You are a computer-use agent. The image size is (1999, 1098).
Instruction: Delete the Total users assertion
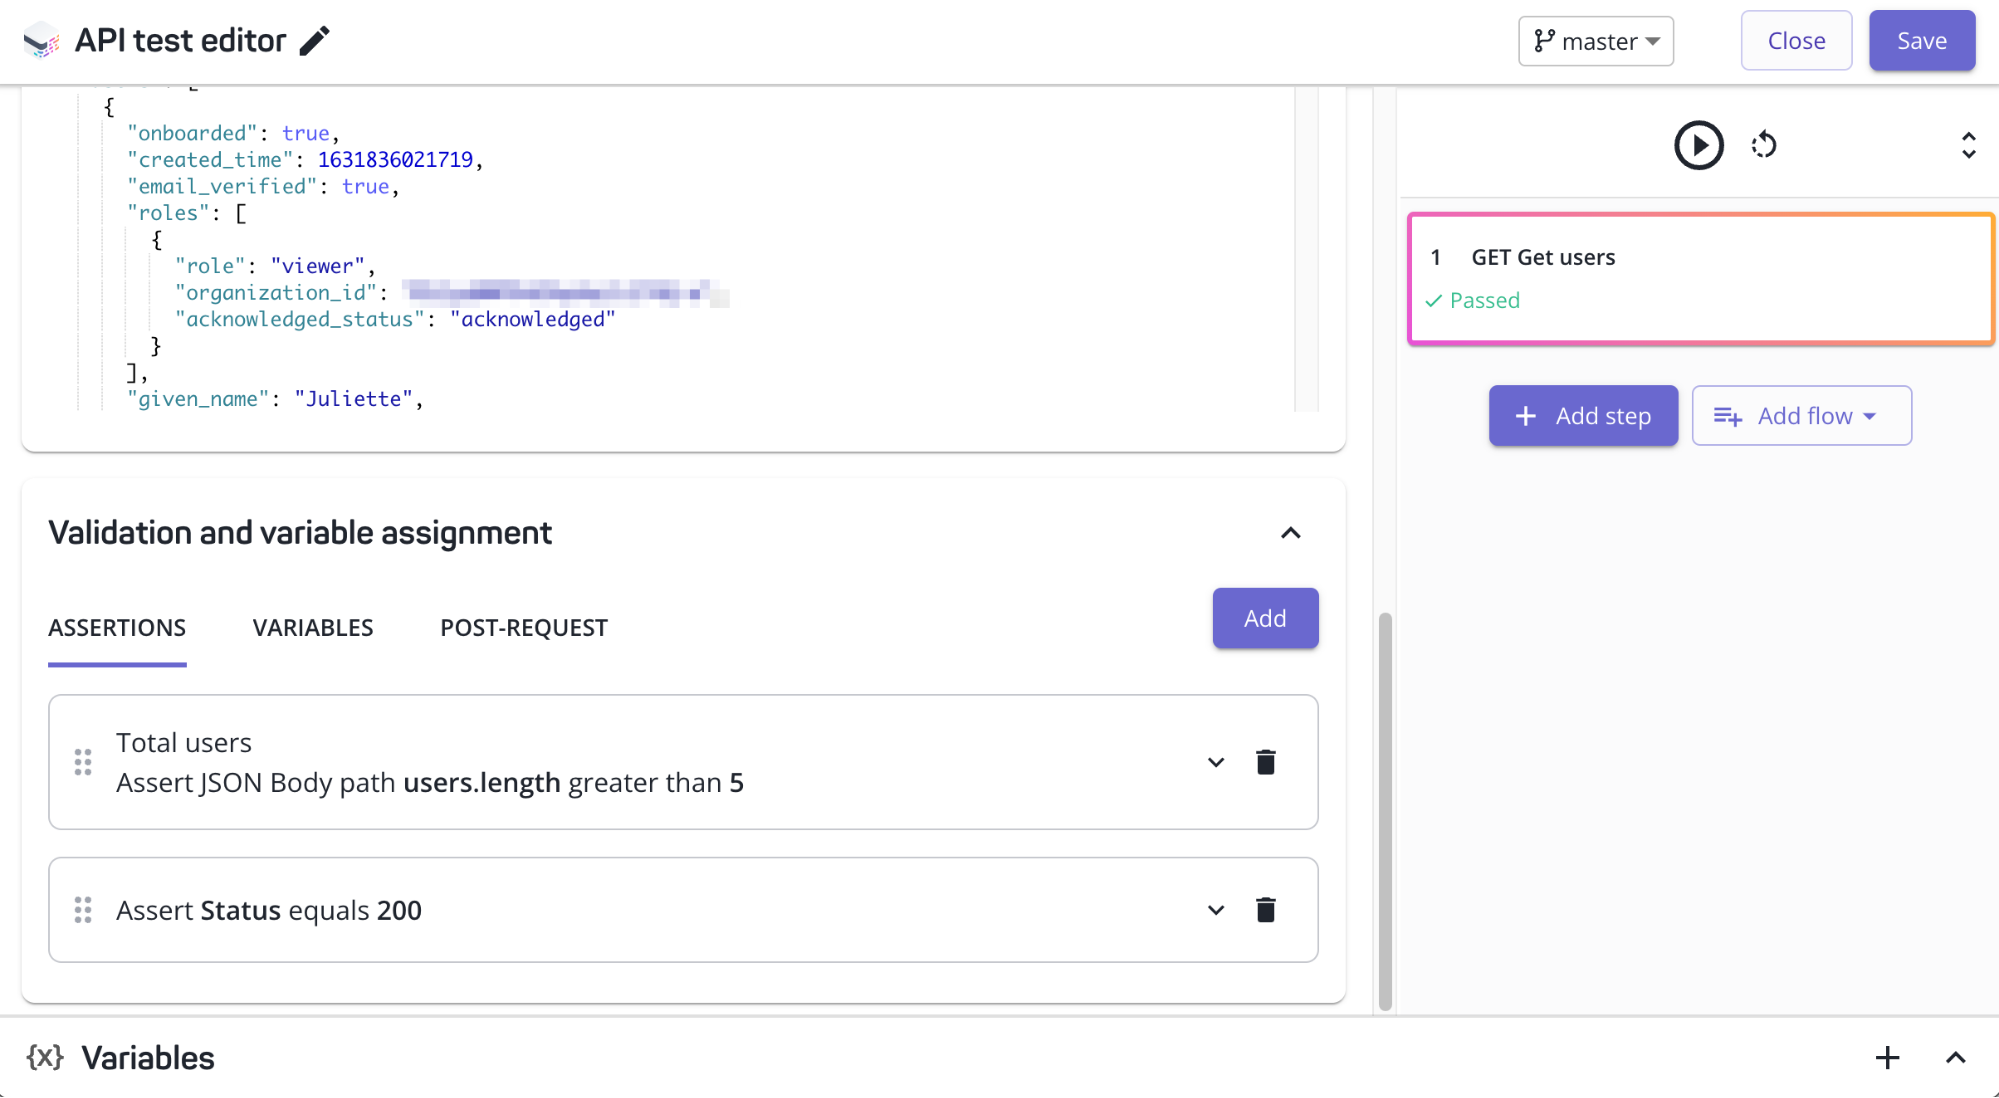tap(1265, 762)
